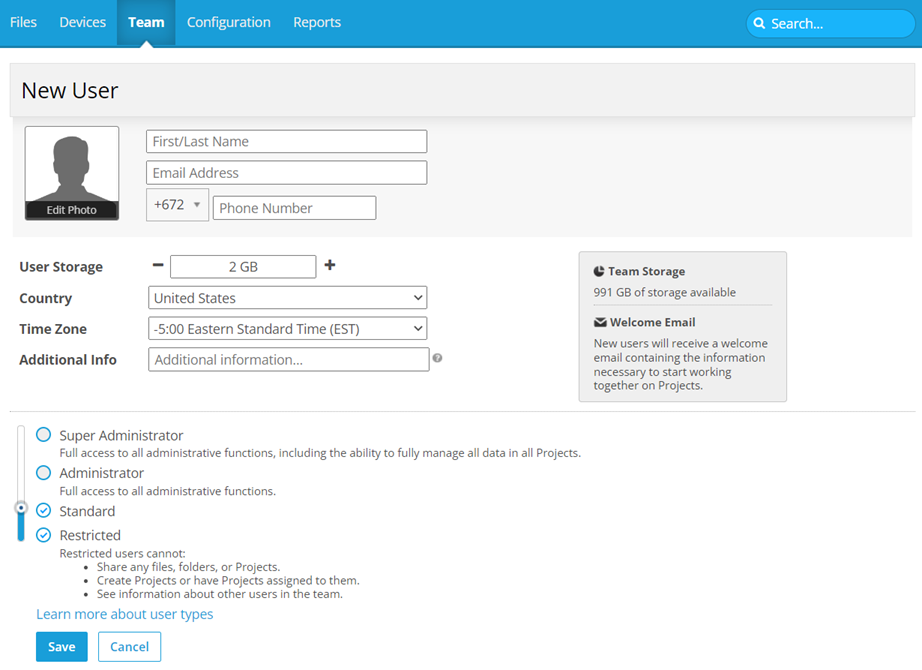The width and height of the screenshot is (922, 670).
Task: Choose the Standard user type option
Action: pos(44,511)
